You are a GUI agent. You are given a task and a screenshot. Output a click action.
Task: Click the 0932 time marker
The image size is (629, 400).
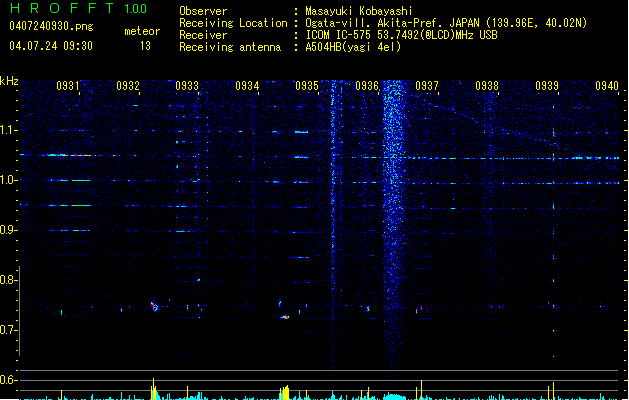click(x=128, y=86)
